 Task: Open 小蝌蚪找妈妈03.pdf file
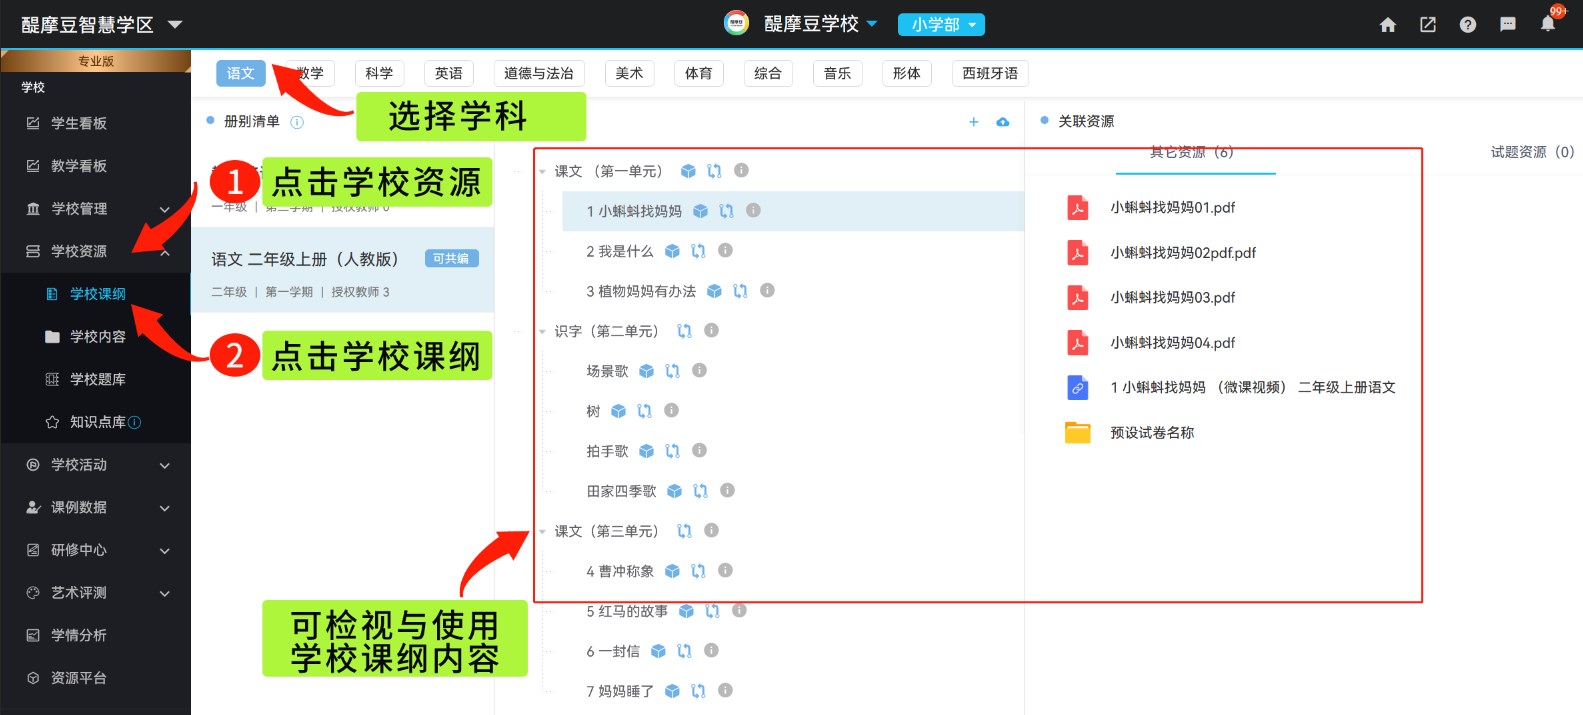click(x=1172, y=298)
